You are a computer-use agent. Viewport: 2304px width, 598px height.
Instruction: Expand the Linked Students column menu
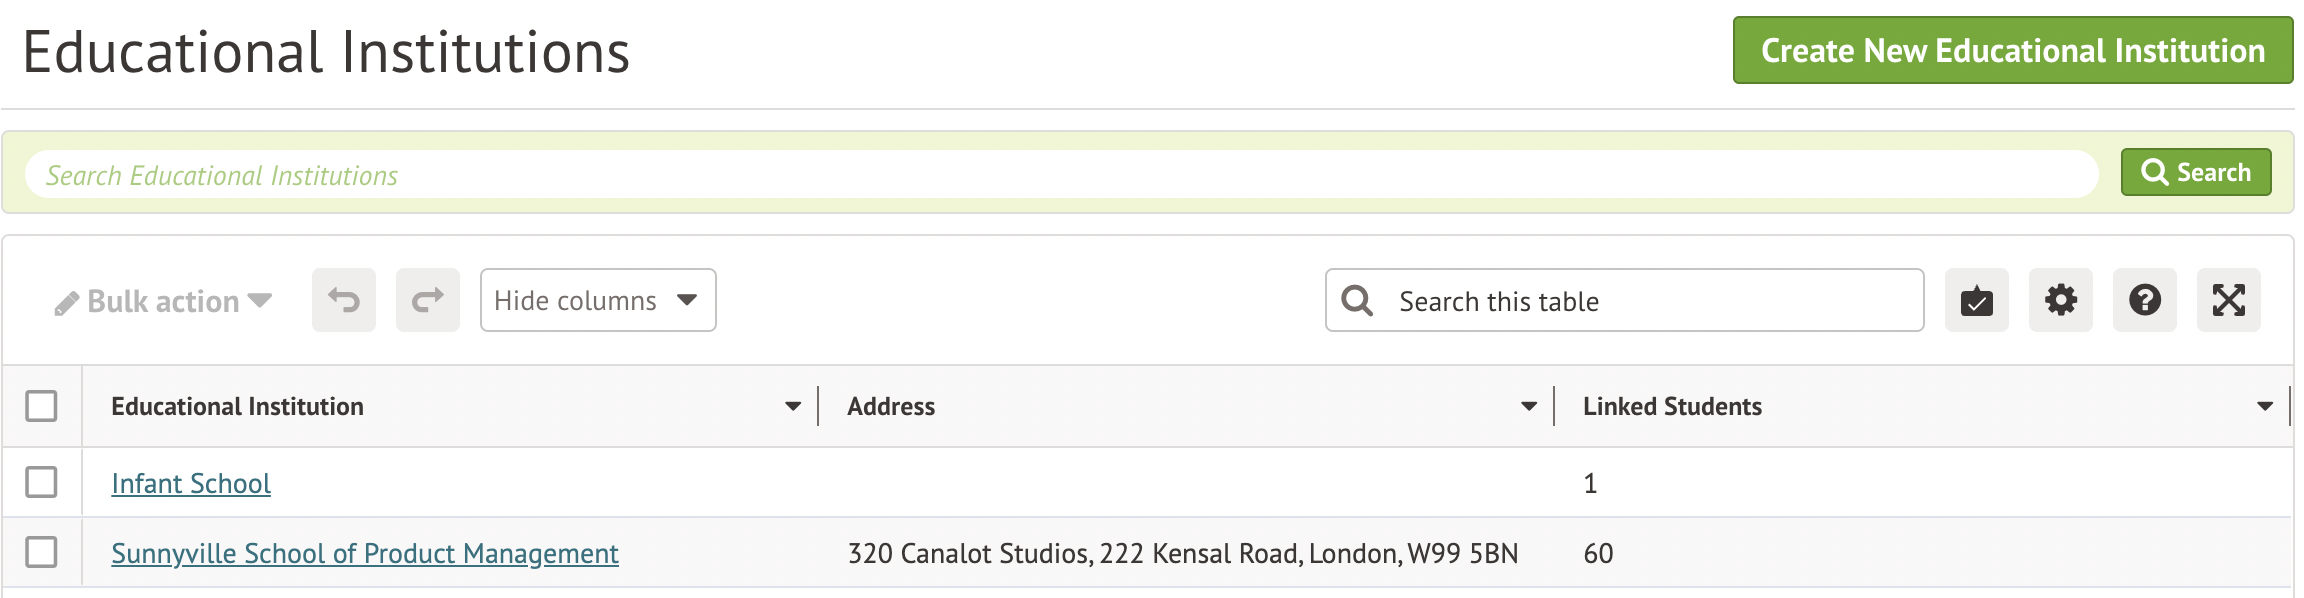(2265, 406)
